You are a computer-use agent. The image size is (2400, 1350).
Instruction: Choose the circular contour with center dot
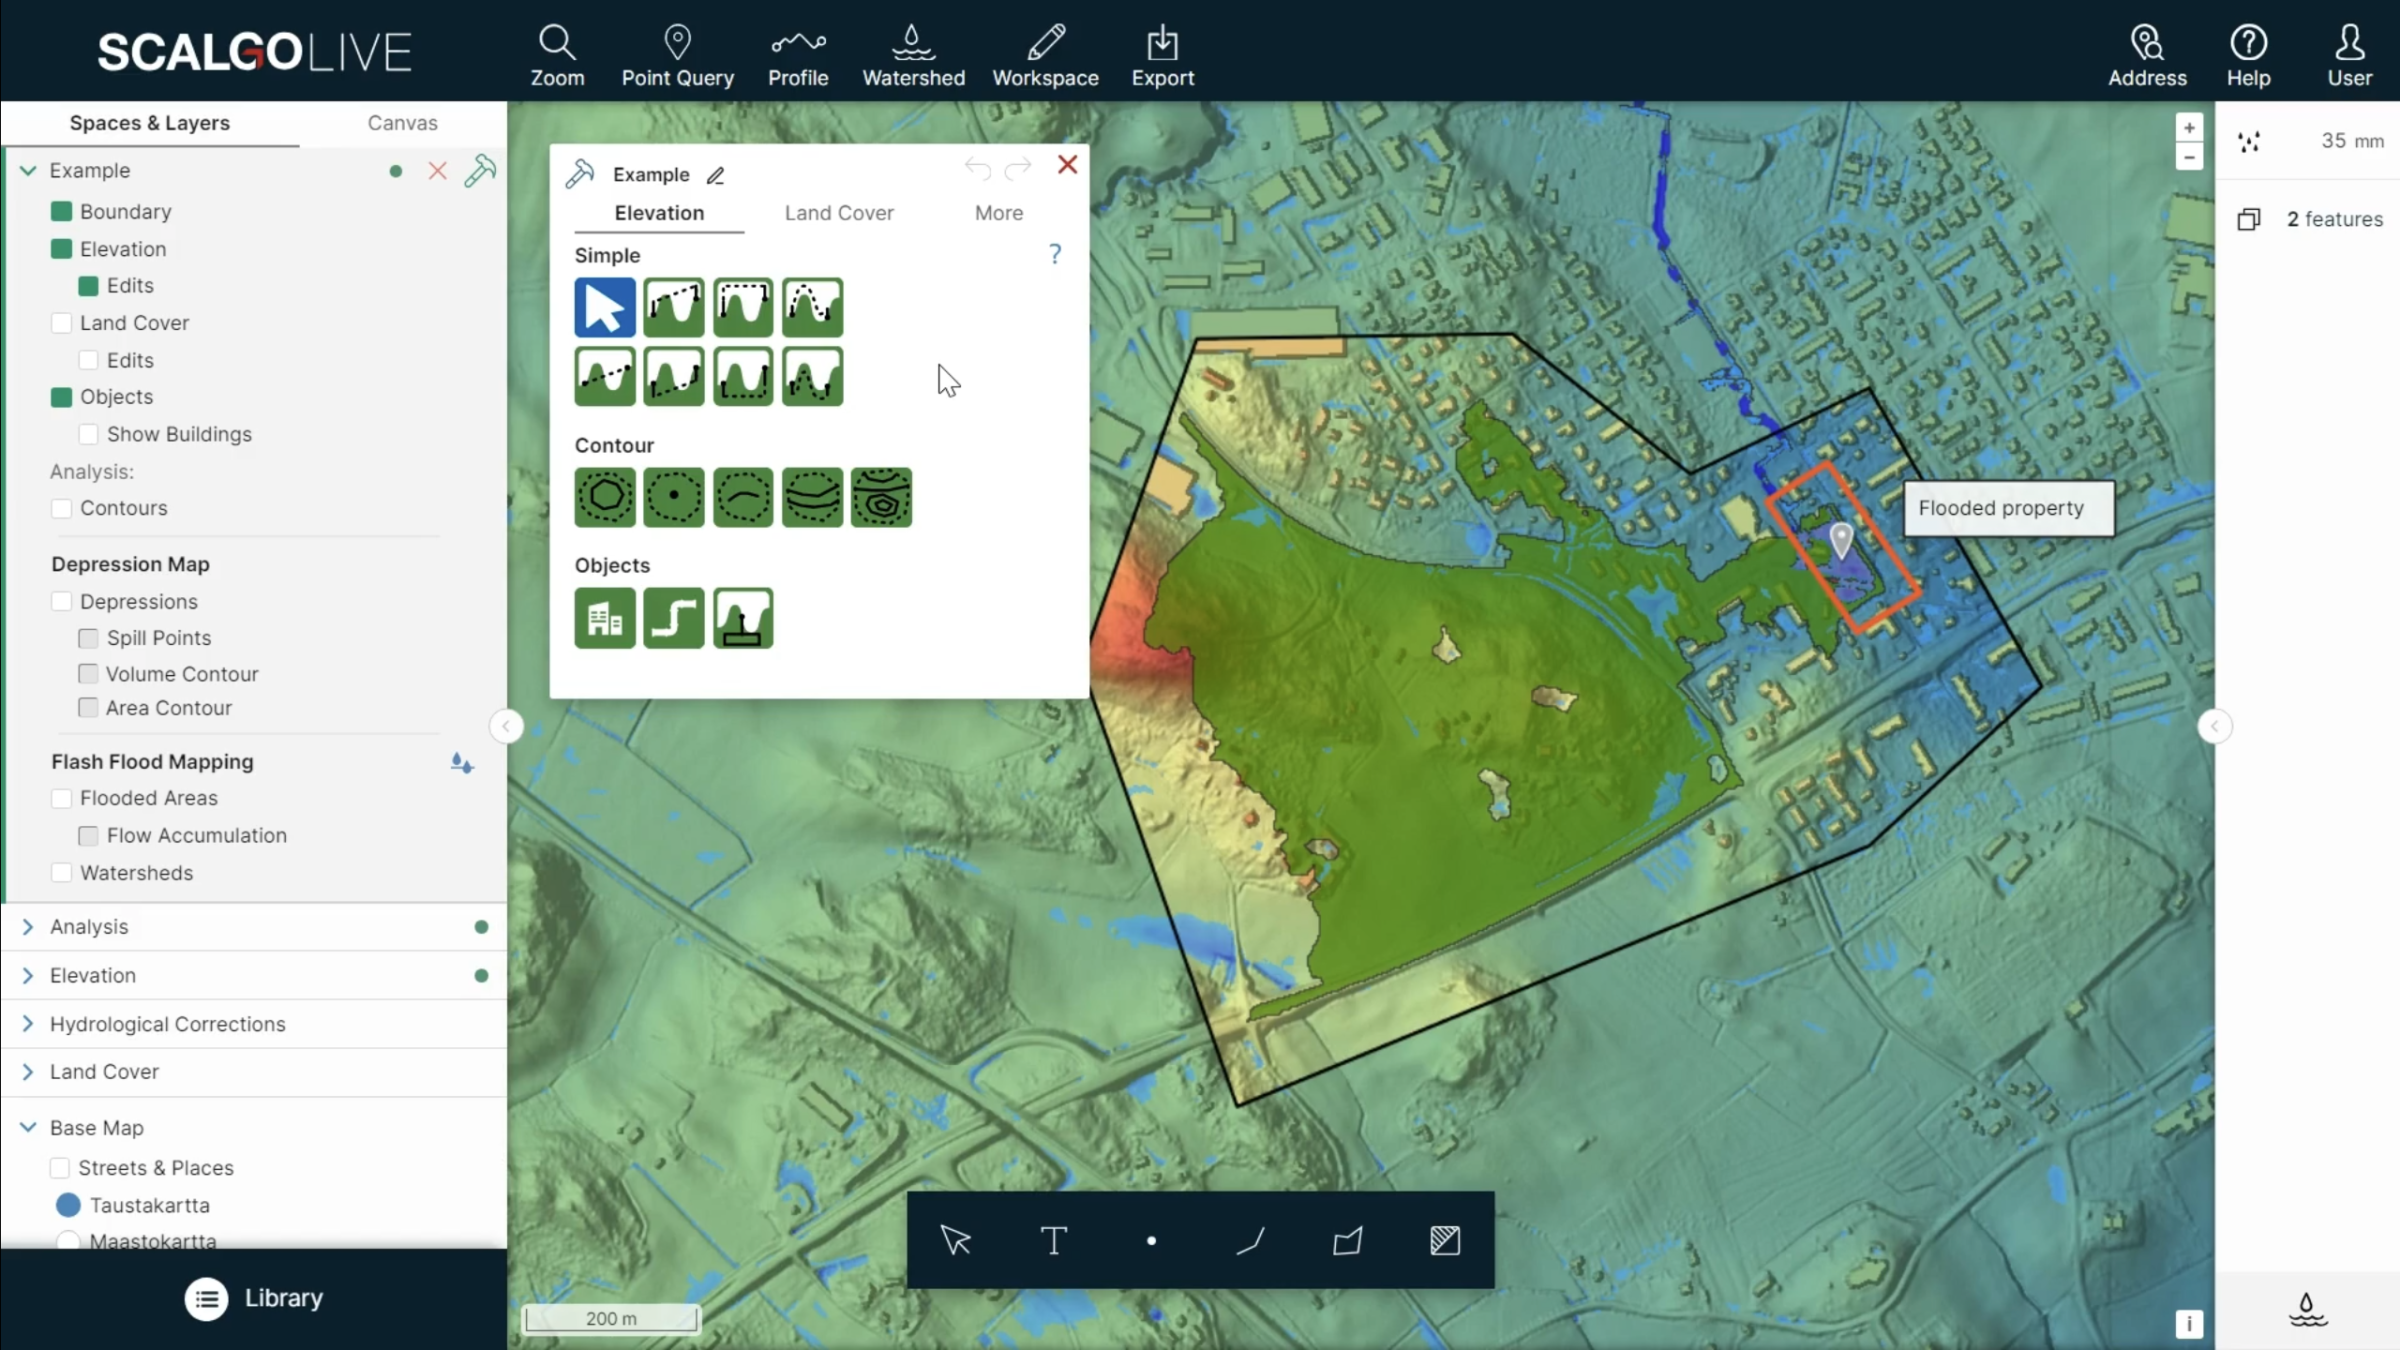click(x=674, y=497)
